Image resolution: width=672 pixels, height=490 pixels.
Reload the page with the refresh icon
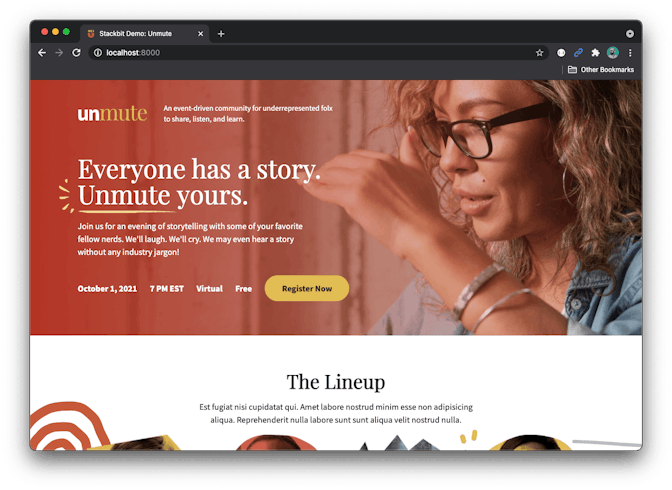(76, 53)
